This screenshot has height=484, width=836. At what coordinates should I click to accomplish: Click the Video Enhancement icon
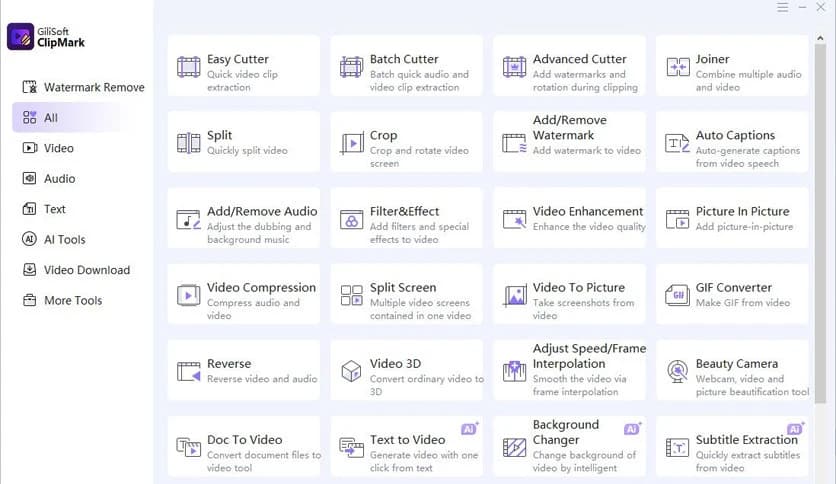[514, 219]
